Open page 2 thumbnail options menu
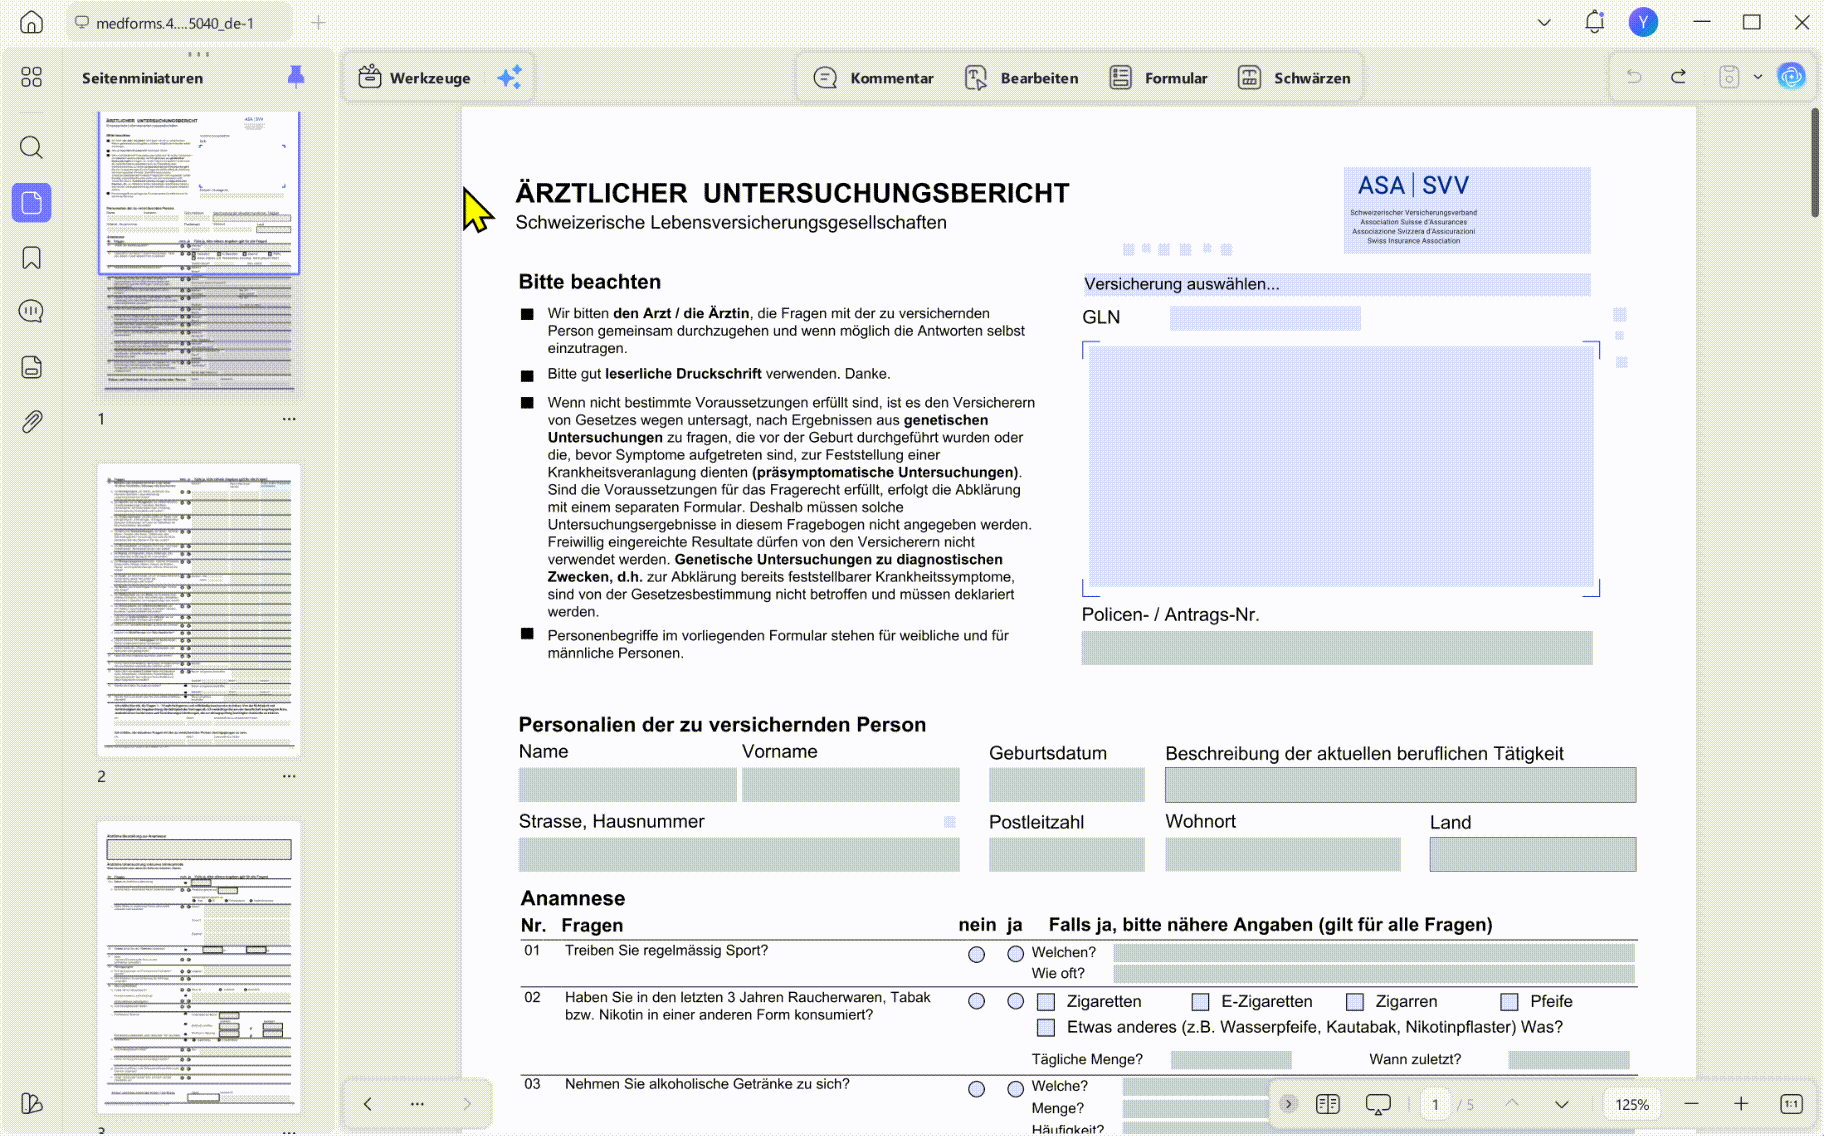1824x1136 pixels. pos(289,776)
